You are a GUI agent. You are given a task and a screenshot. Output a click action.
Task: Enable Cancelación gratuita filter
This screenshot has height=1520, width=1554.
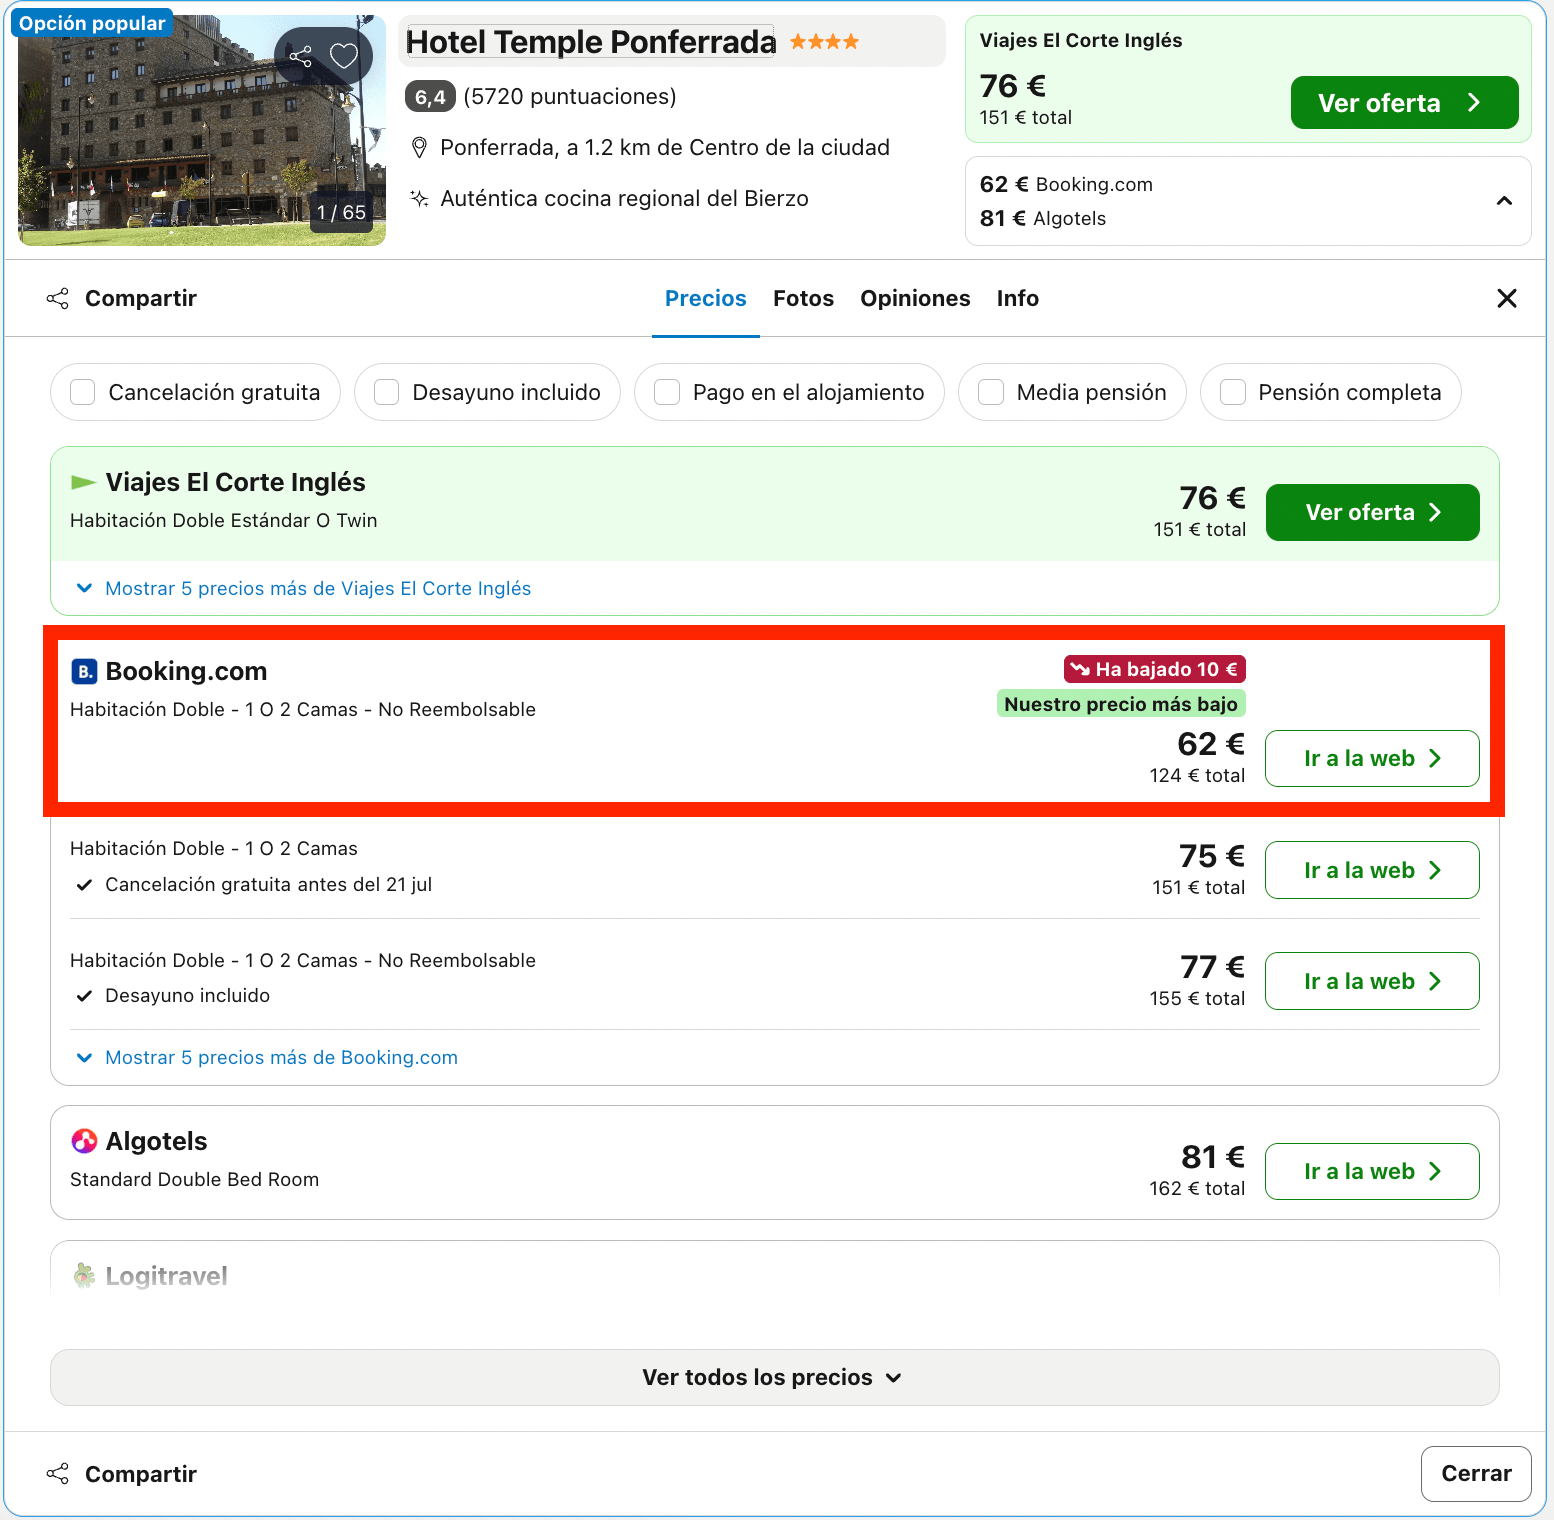83,392
